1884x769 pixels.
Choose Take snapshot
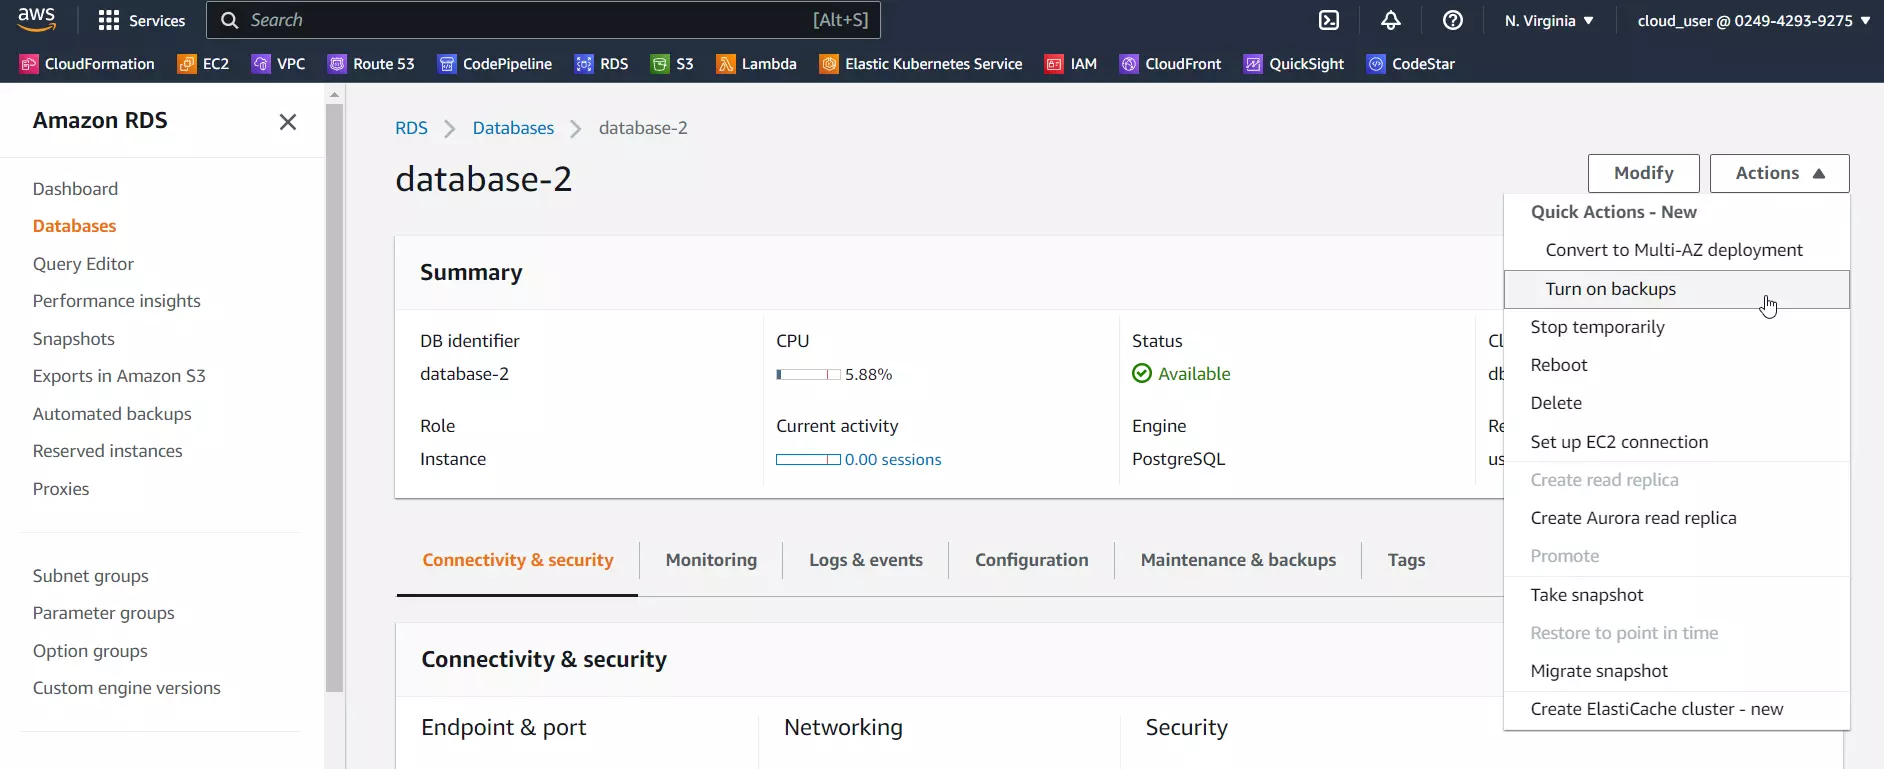tap(1676, 595)
